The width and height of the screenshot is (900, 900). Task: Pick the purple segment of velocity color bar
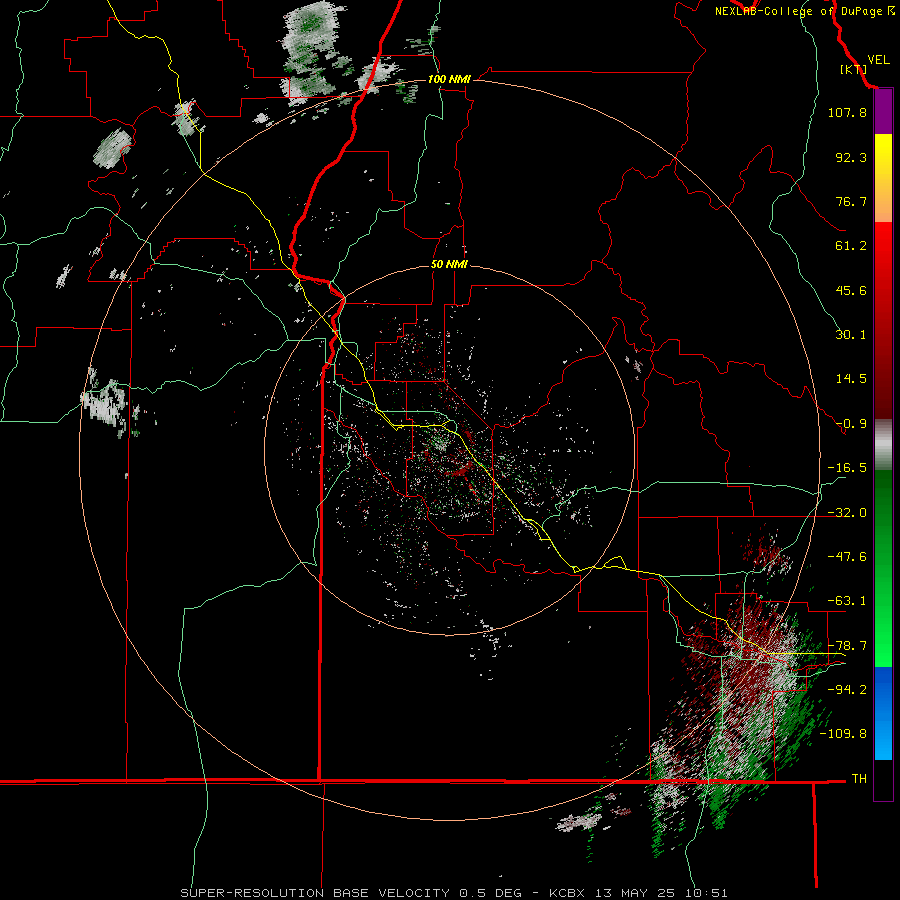pyautogui.click(x=883, y=112)
